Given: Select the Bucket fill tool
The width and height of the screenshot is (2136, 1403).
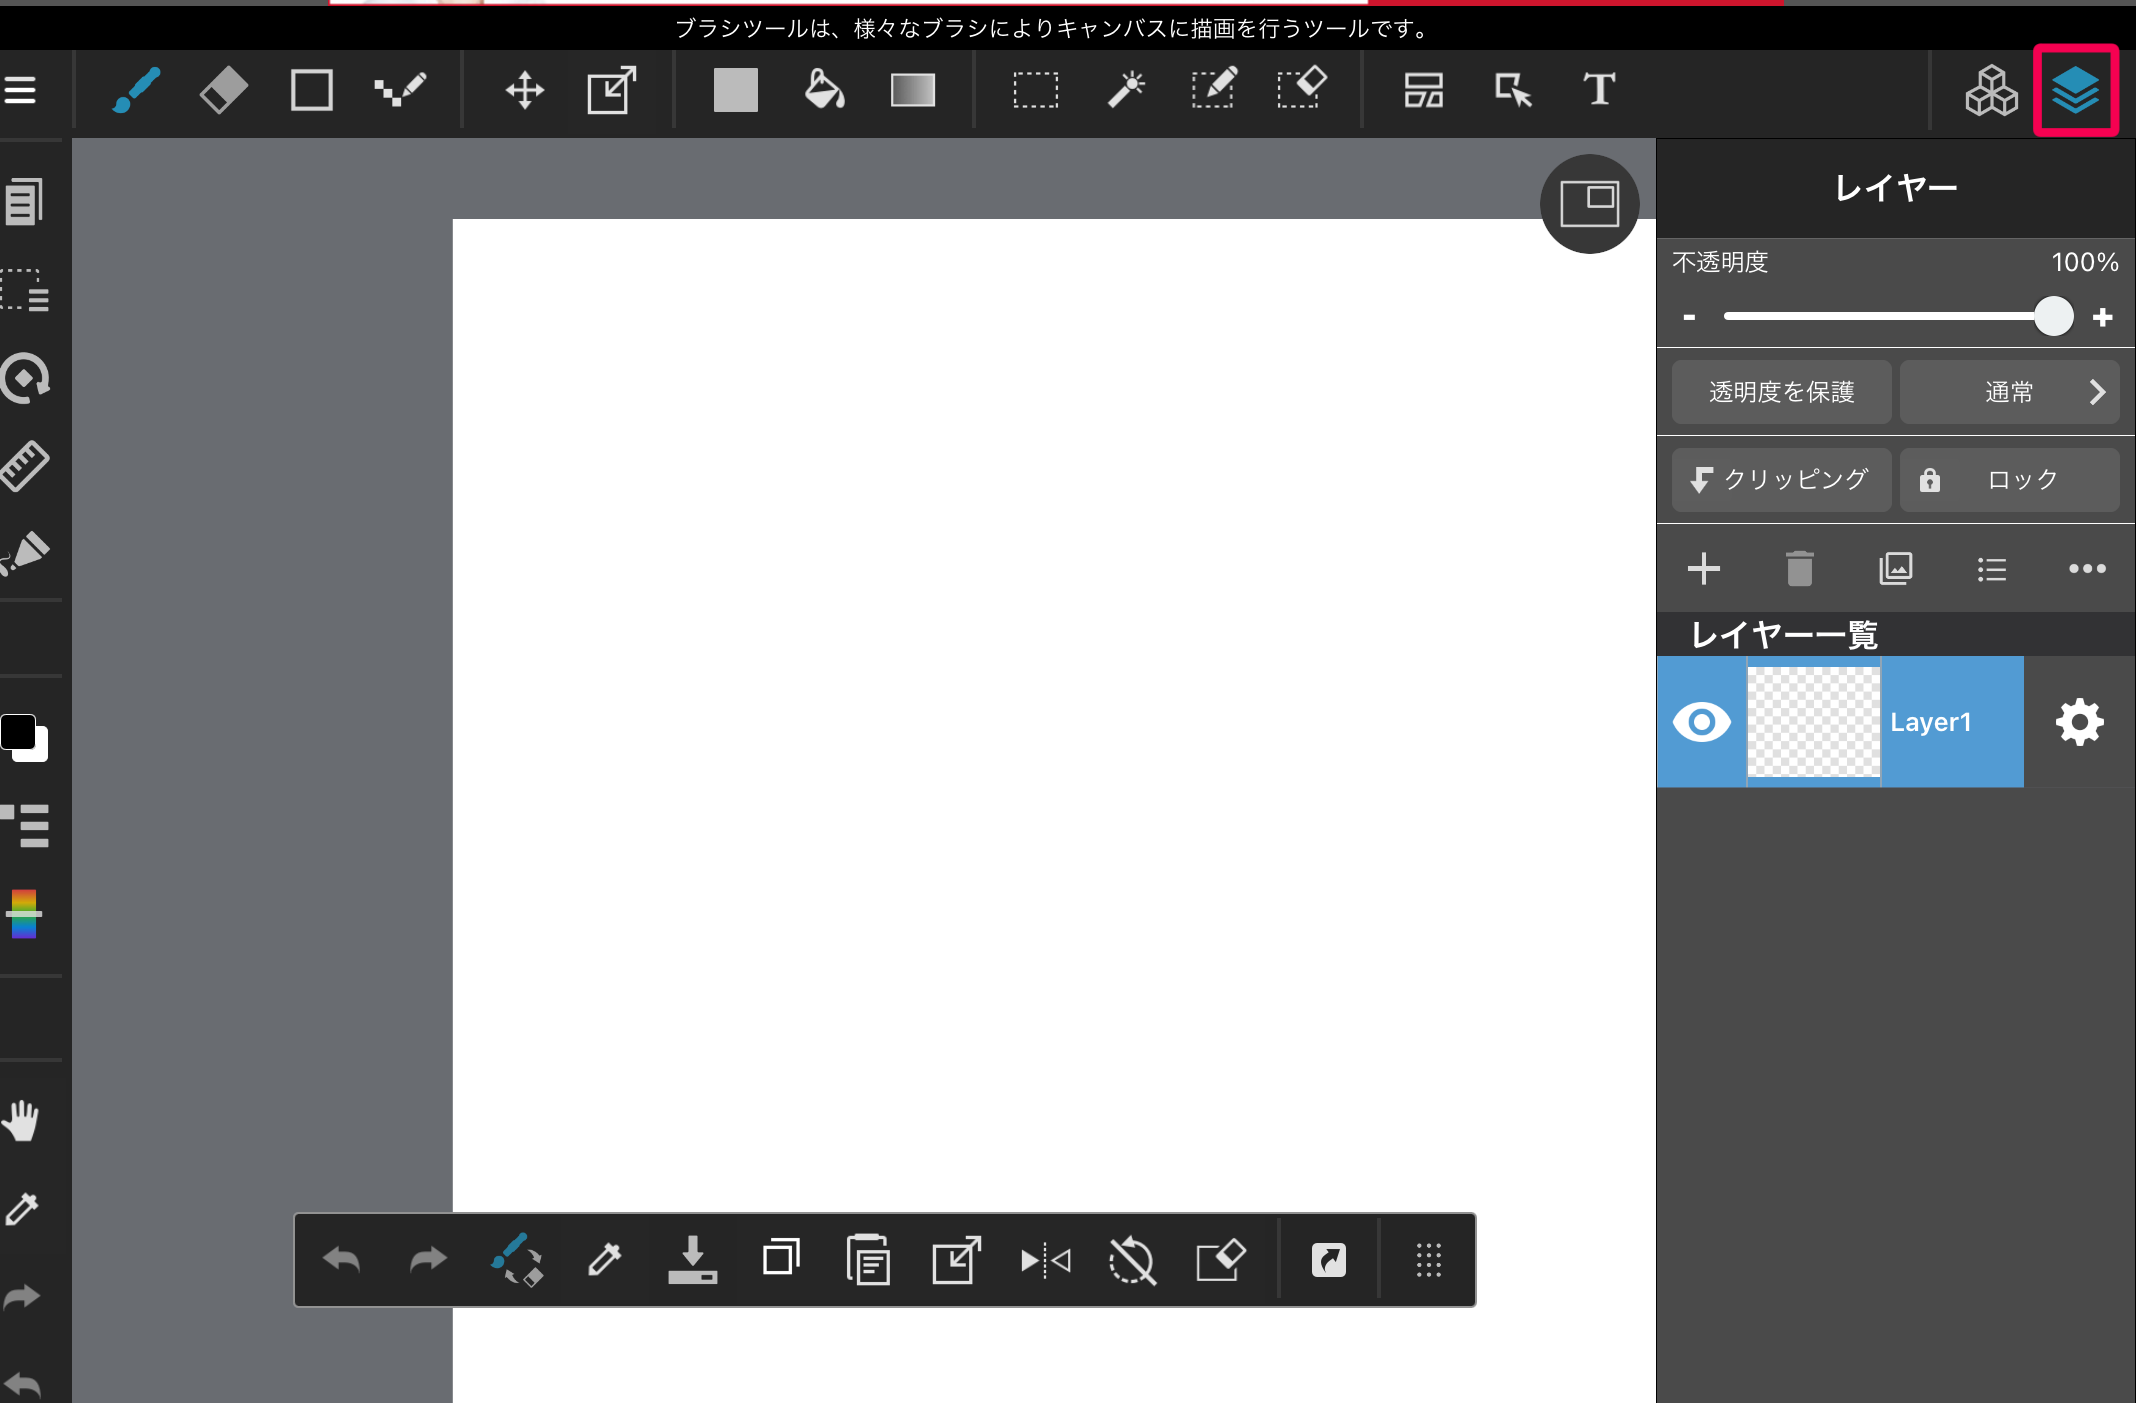Looking at the screenshot, I should coord(824,90).
